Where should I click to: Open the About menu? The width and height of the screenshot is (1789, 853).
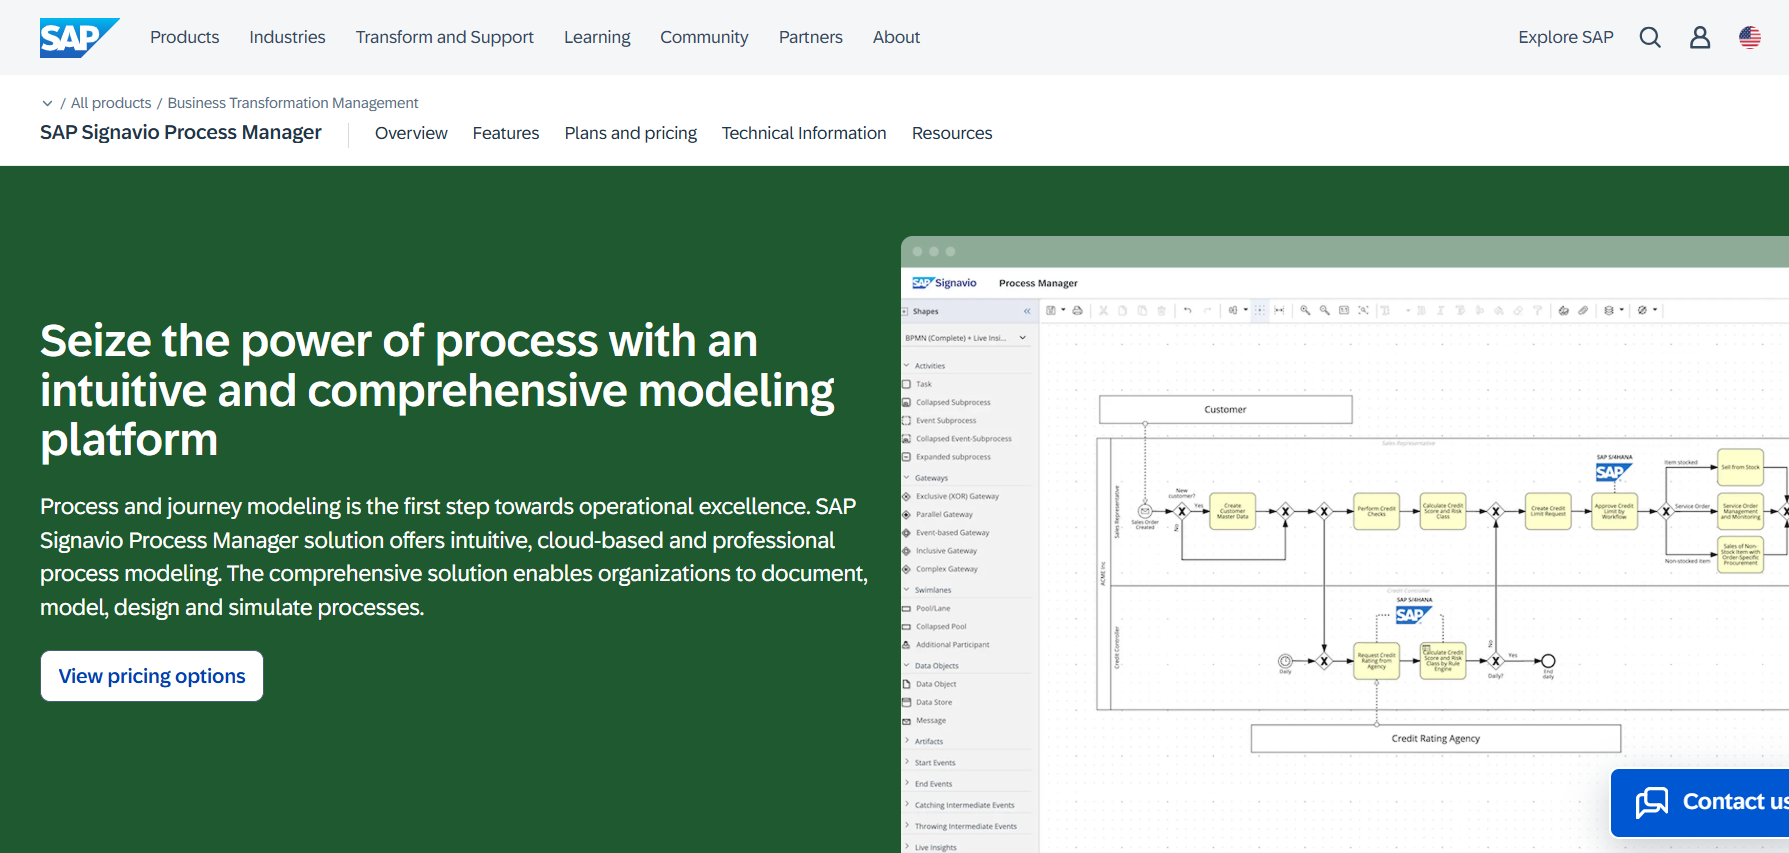point(896,37)
